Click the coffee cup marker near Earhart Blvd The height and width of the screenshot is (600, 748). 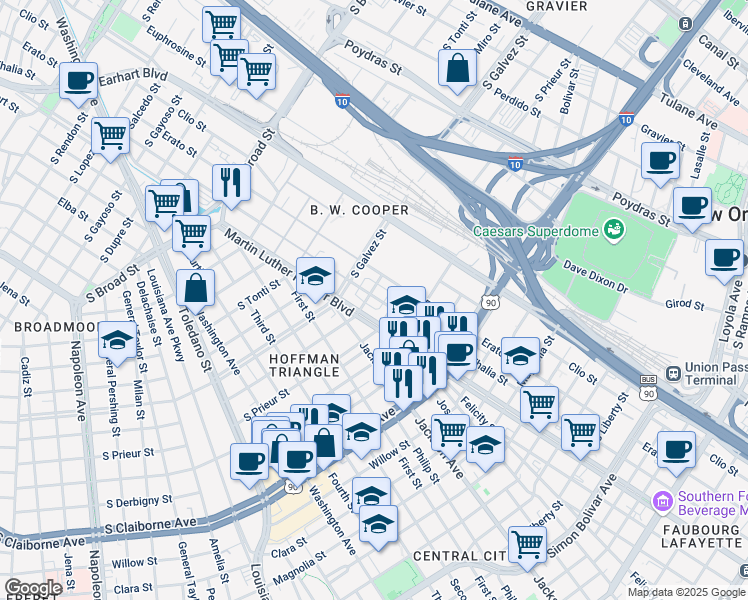tap(79, 82)
